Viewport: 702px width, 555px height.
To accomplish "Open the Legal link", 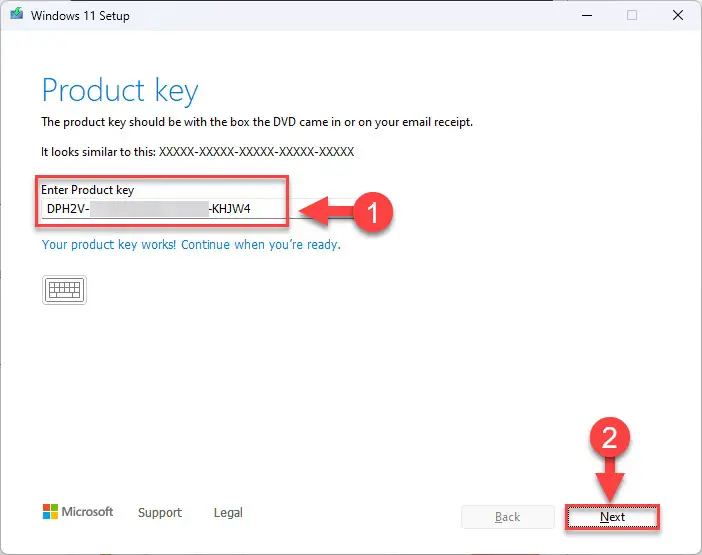I will [x=228, y=512].
